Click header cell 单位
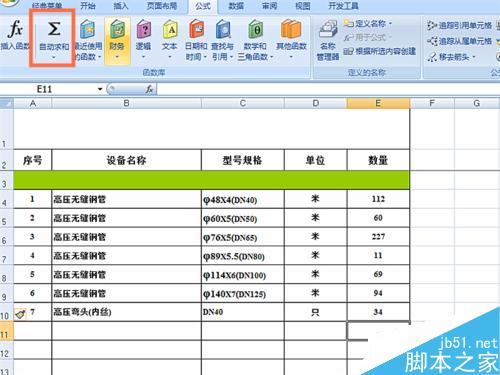Screen dimensions: 500x375 pyautogui.click(x=316, y=160)
